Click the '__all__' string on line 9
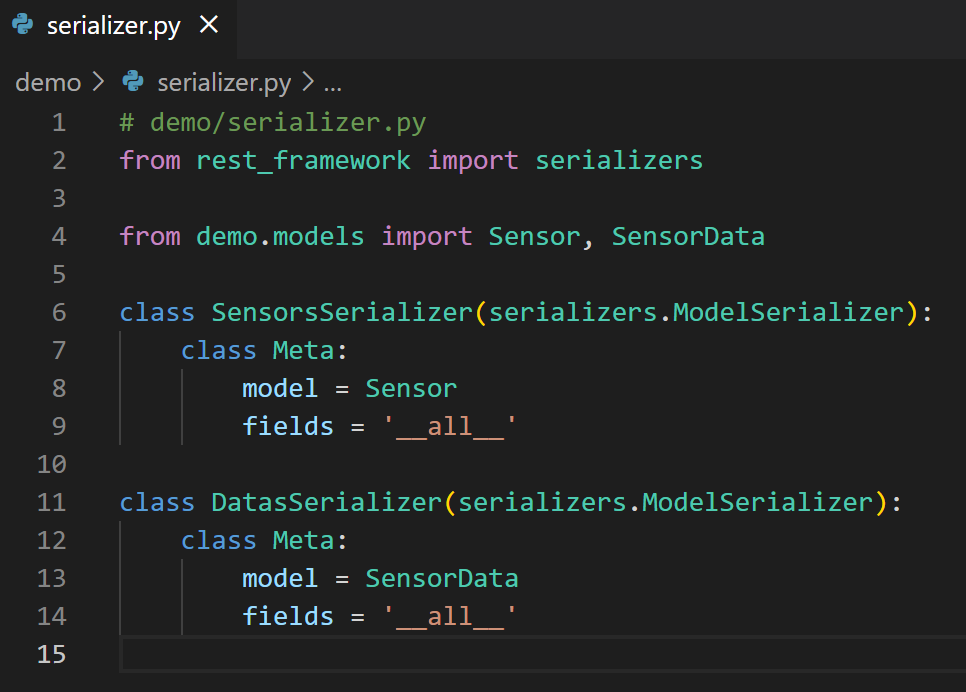Viewport: 966px width, 692px height. [450, 426]
